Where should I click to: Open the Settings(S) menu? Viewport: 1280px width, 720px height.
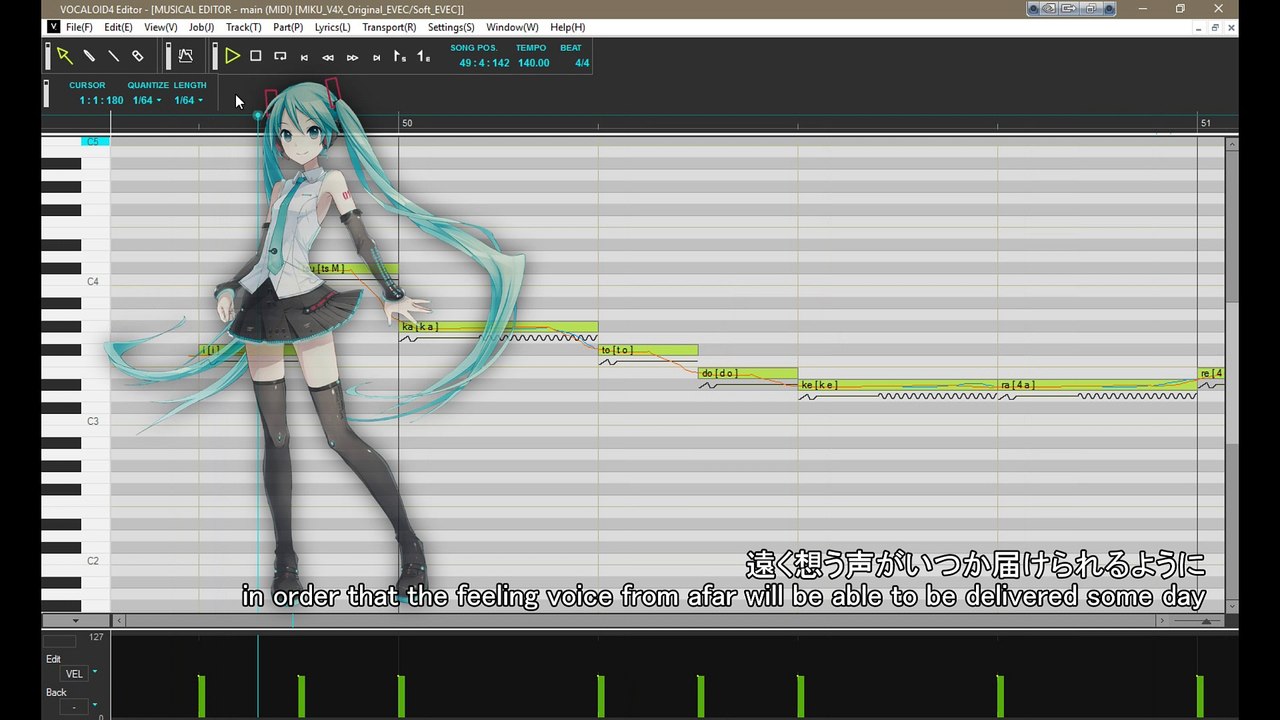pos(451,27)
